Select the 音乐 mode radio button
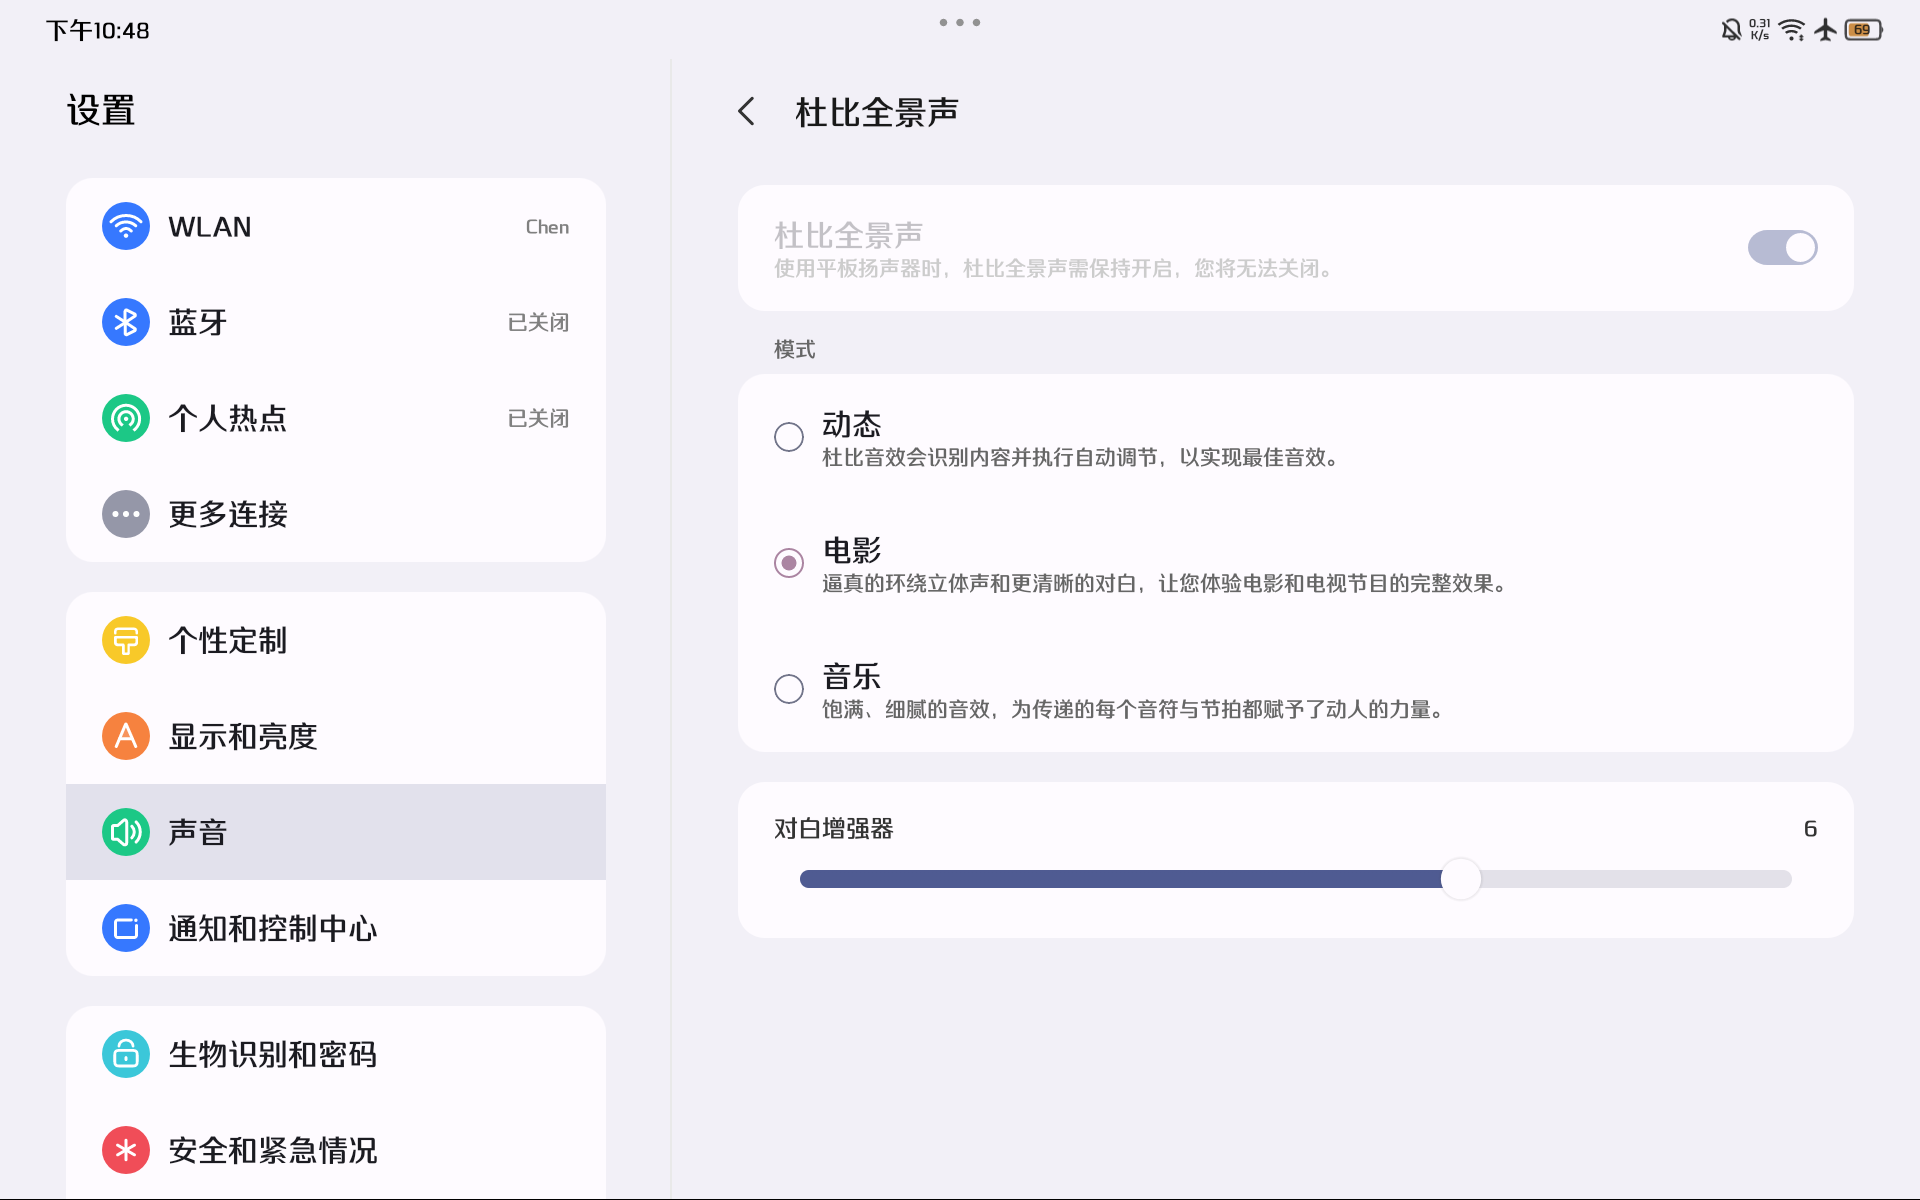 click(789, 689)
